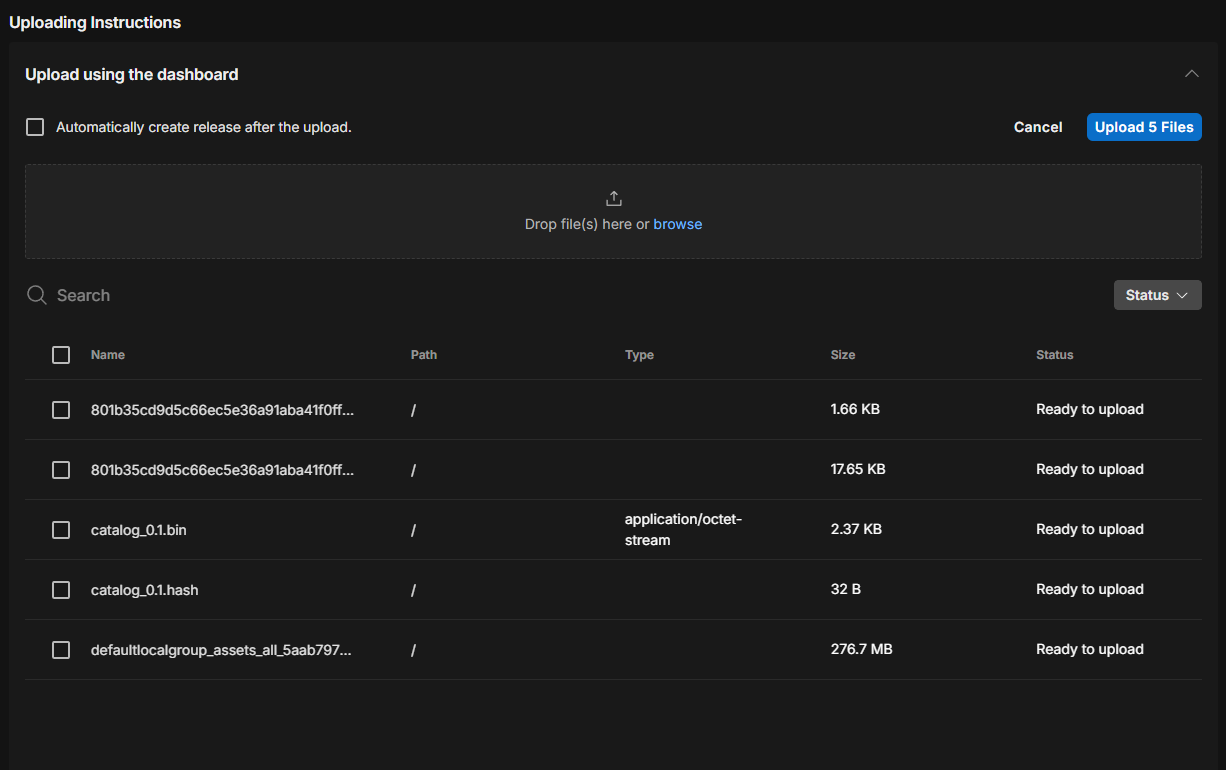Check the defaultlocalgroup_assets_all row checkbox
The image size is (1226, 770).
(61, 650)
